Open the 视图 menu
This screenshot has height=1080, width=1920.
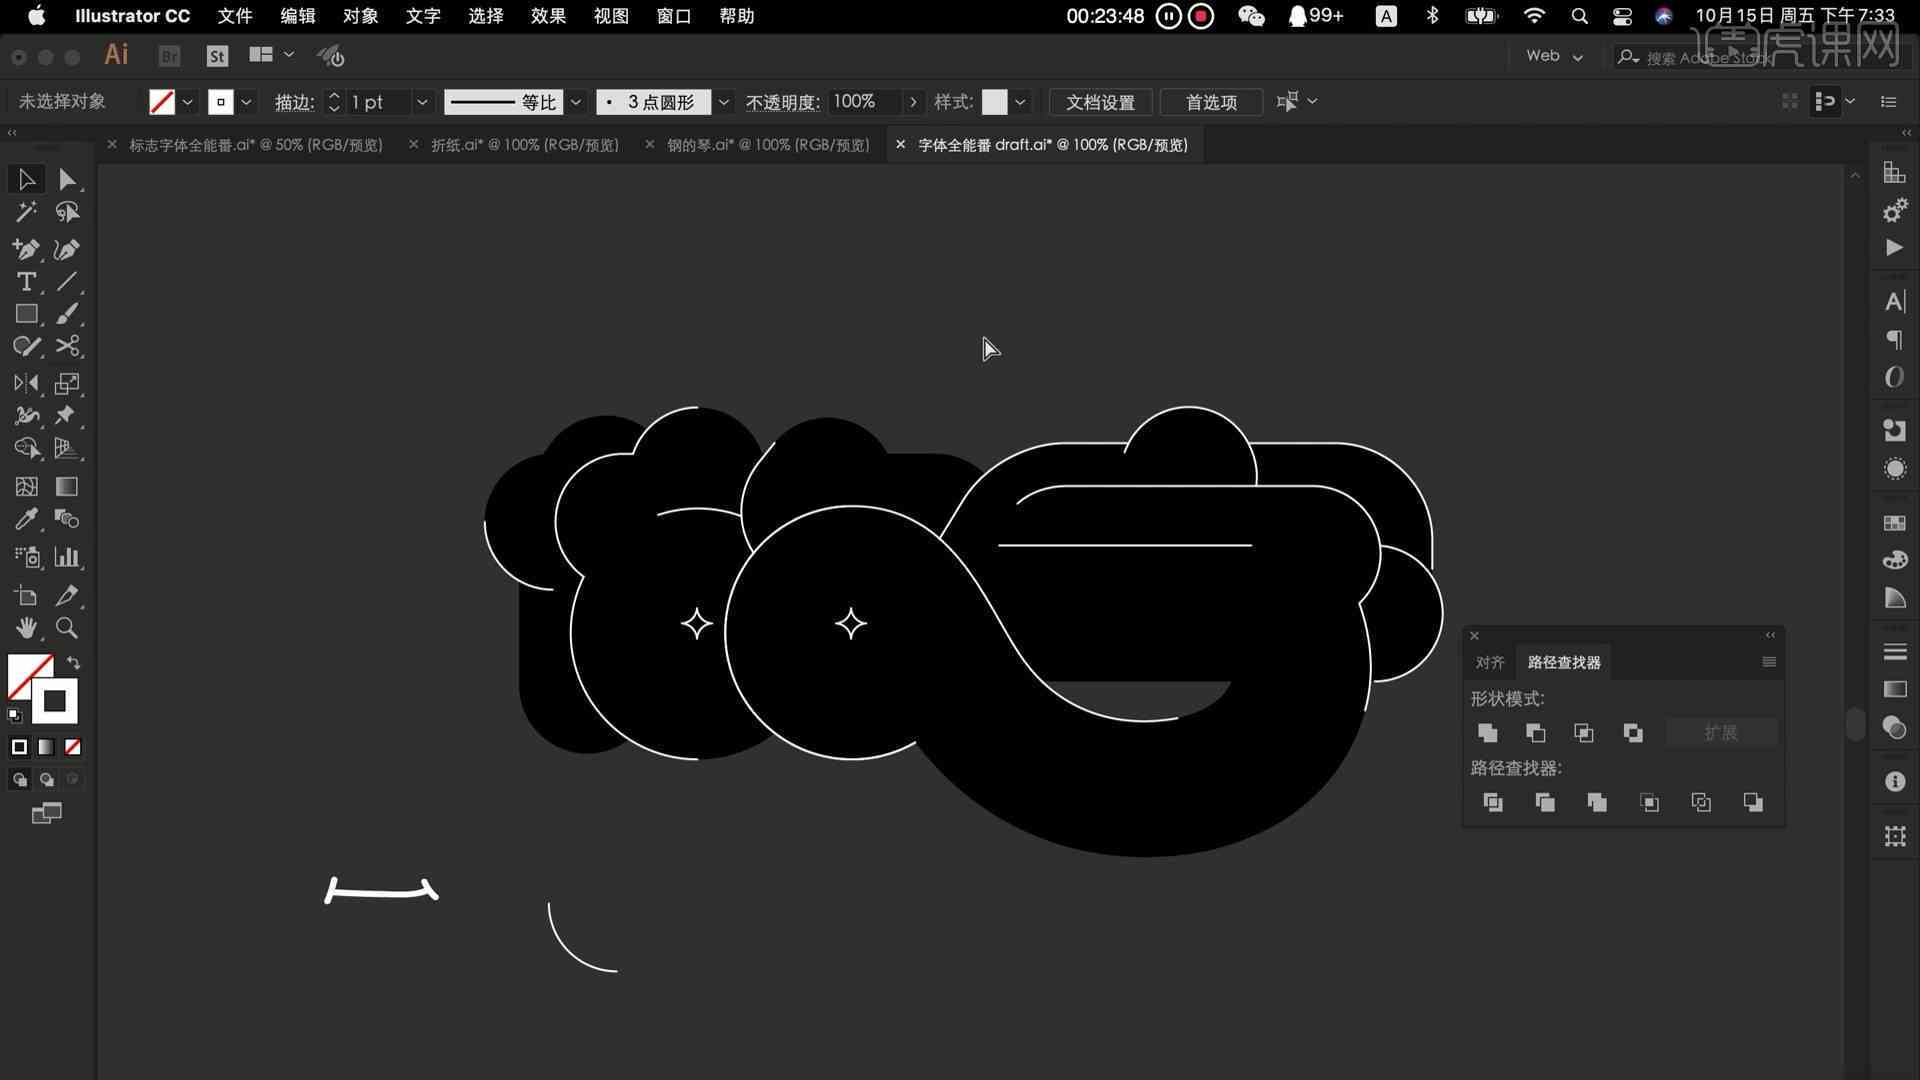click(611, 16)
